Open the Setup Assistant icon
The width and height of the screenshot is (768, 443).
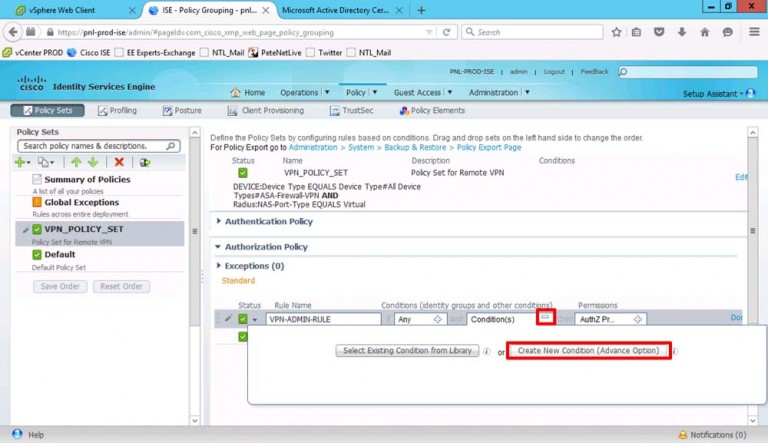click(750, 93)
